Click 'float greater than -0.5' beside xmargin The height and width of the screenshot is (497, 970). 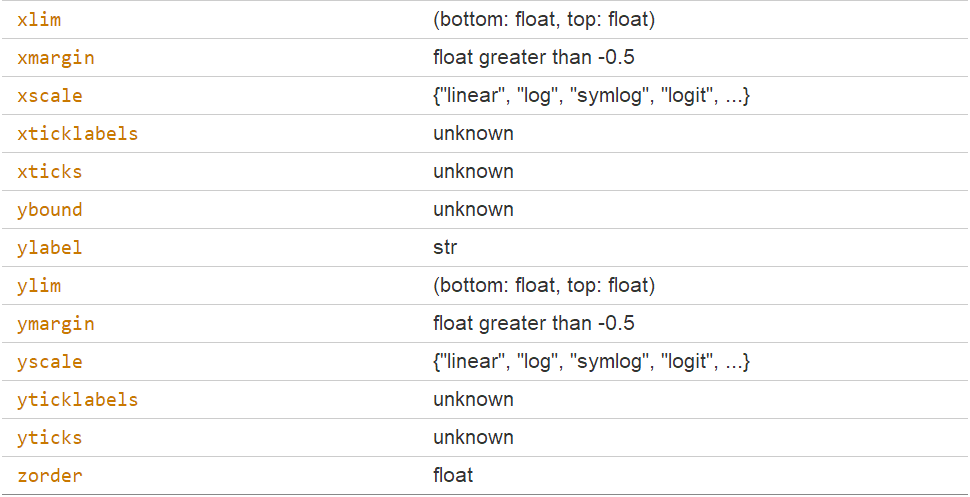click(x=533, y=58)
